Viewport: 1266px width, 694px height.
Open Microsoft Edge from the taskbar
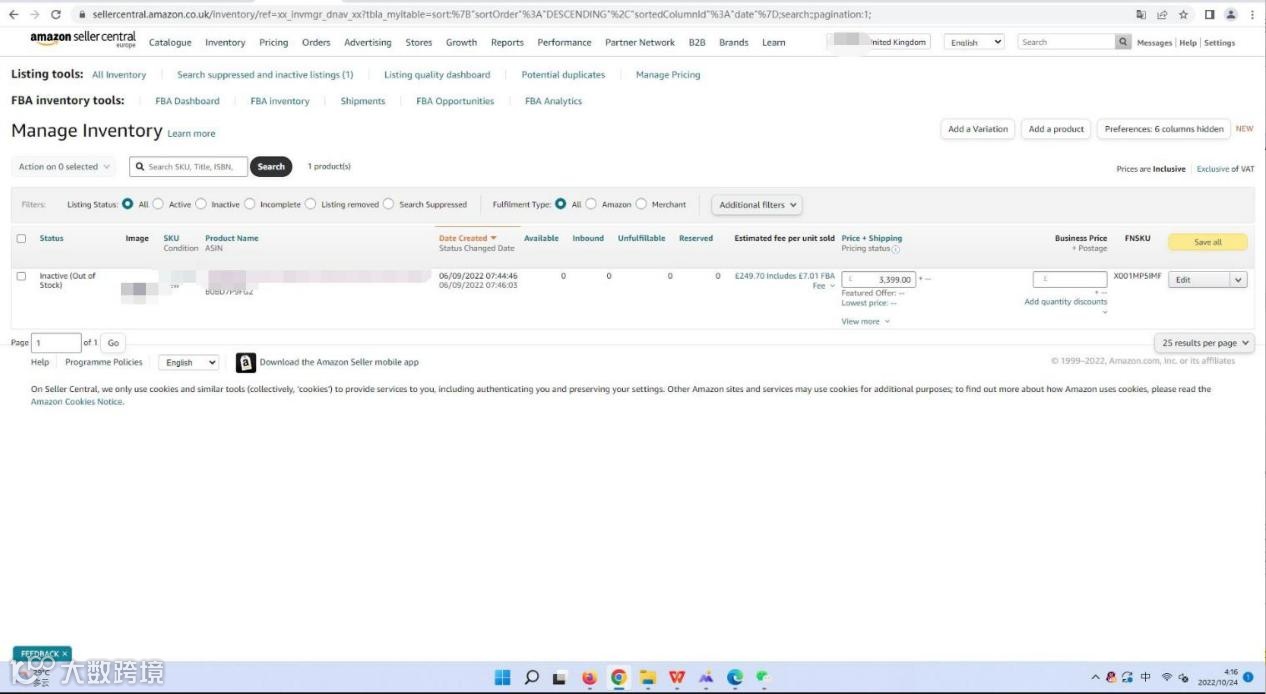735,677
